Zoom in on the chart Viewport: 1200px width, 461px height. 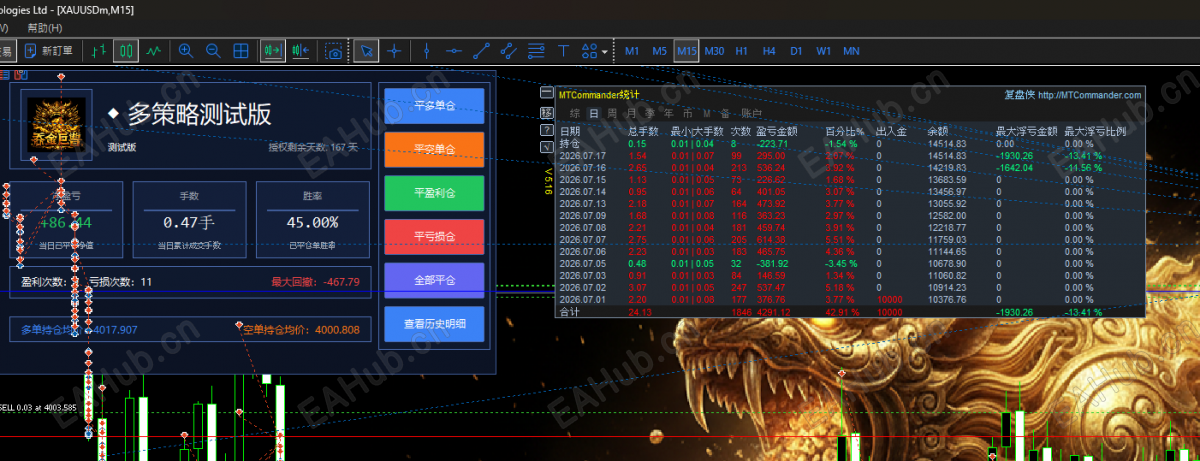click(186, 50)
